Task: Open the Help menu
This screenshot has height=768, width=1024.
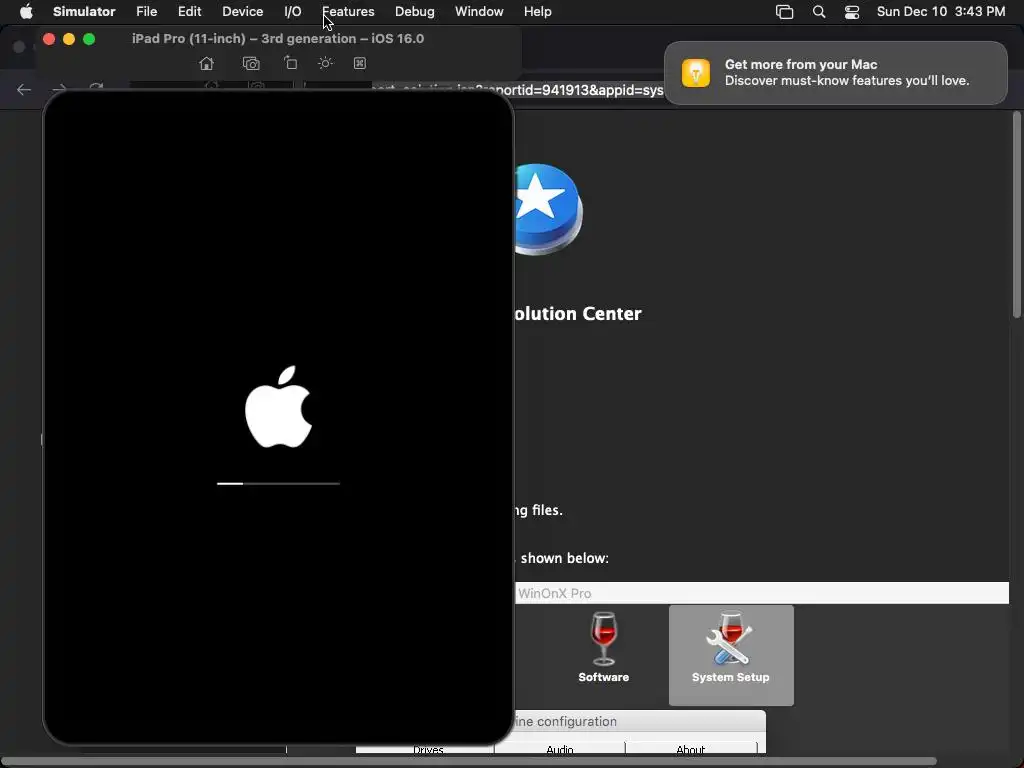Action: point(537,12)
